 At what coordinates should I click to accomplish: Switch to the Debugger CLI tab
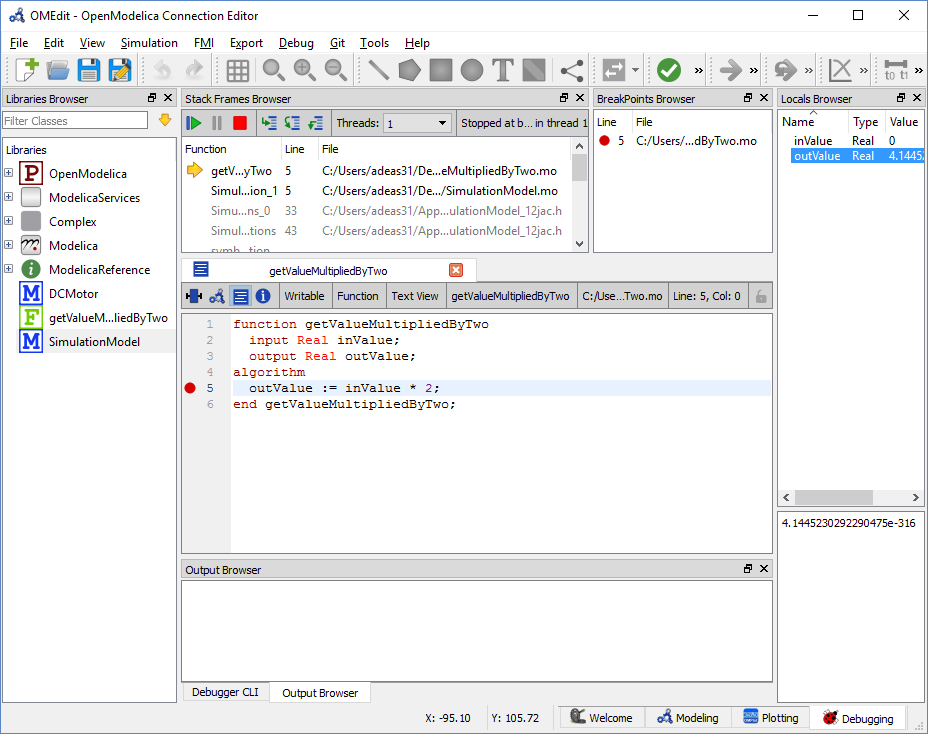click(x=225, y=691)
